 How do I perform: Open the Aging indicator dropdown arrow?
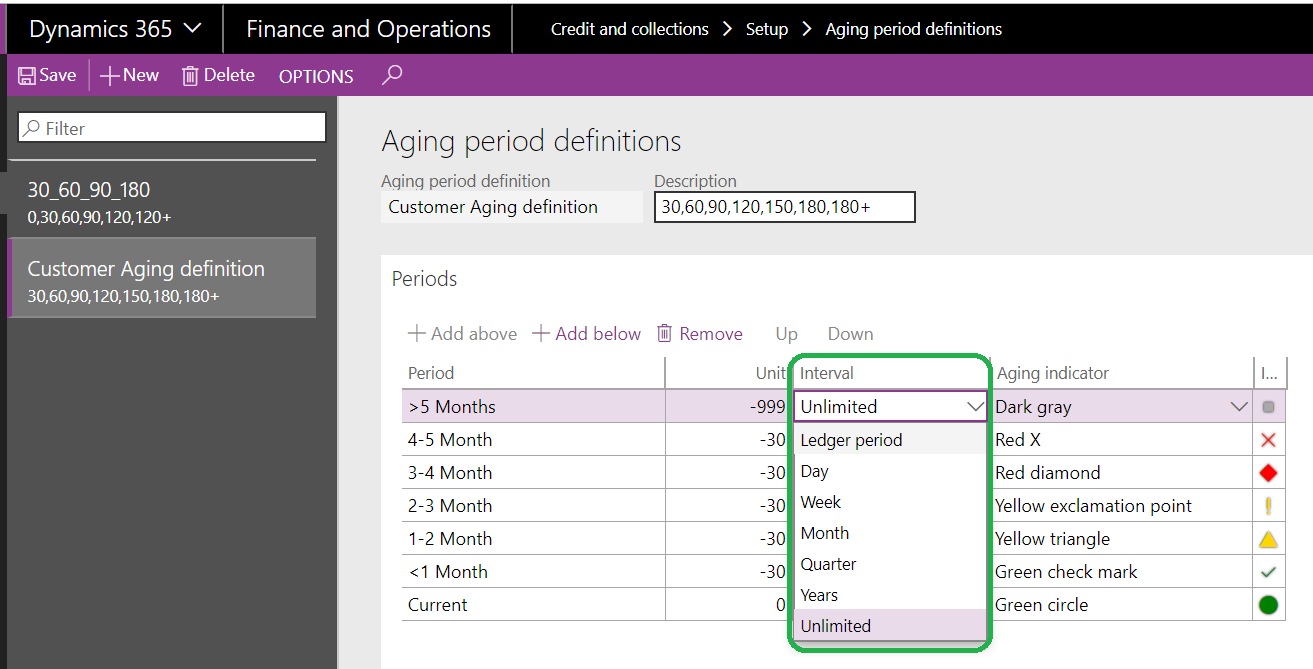point(1239,407)
